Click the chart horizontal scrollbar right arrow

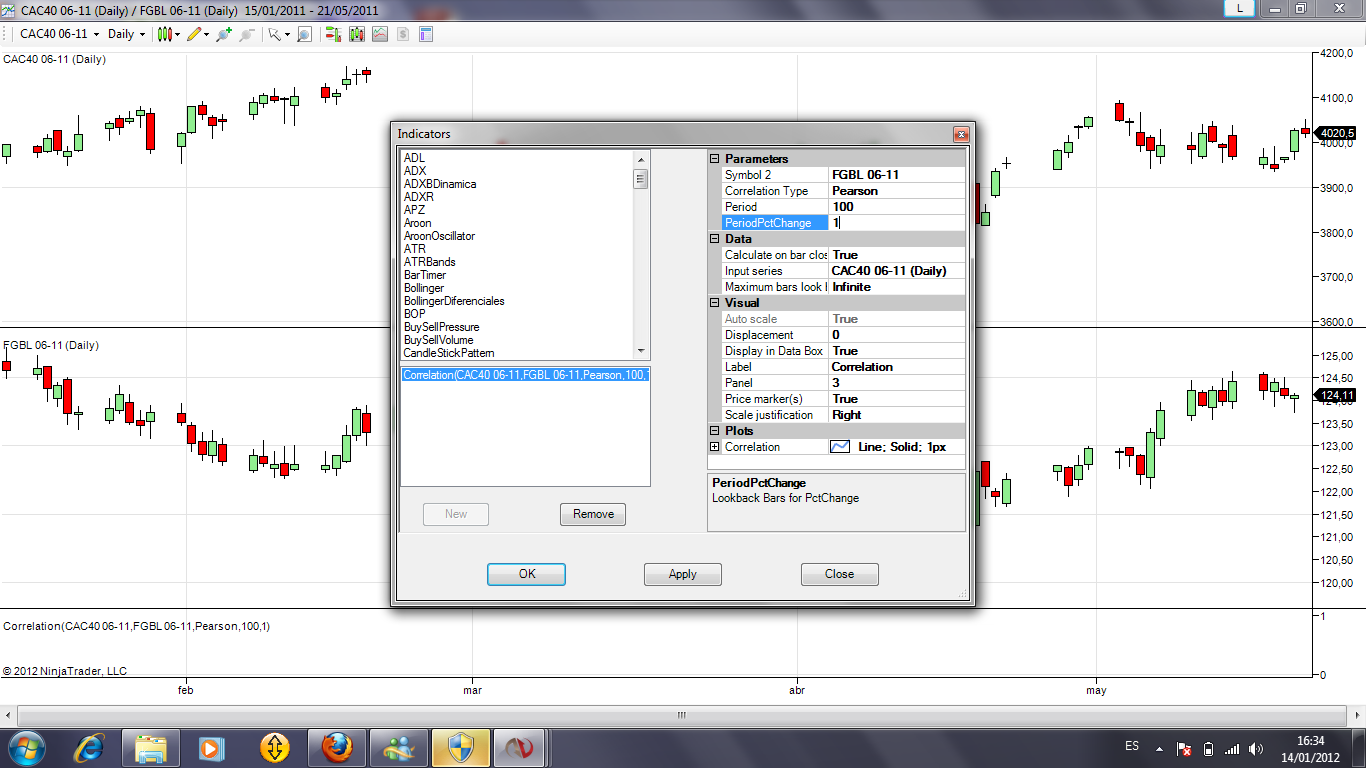[x=1355, y=715]
